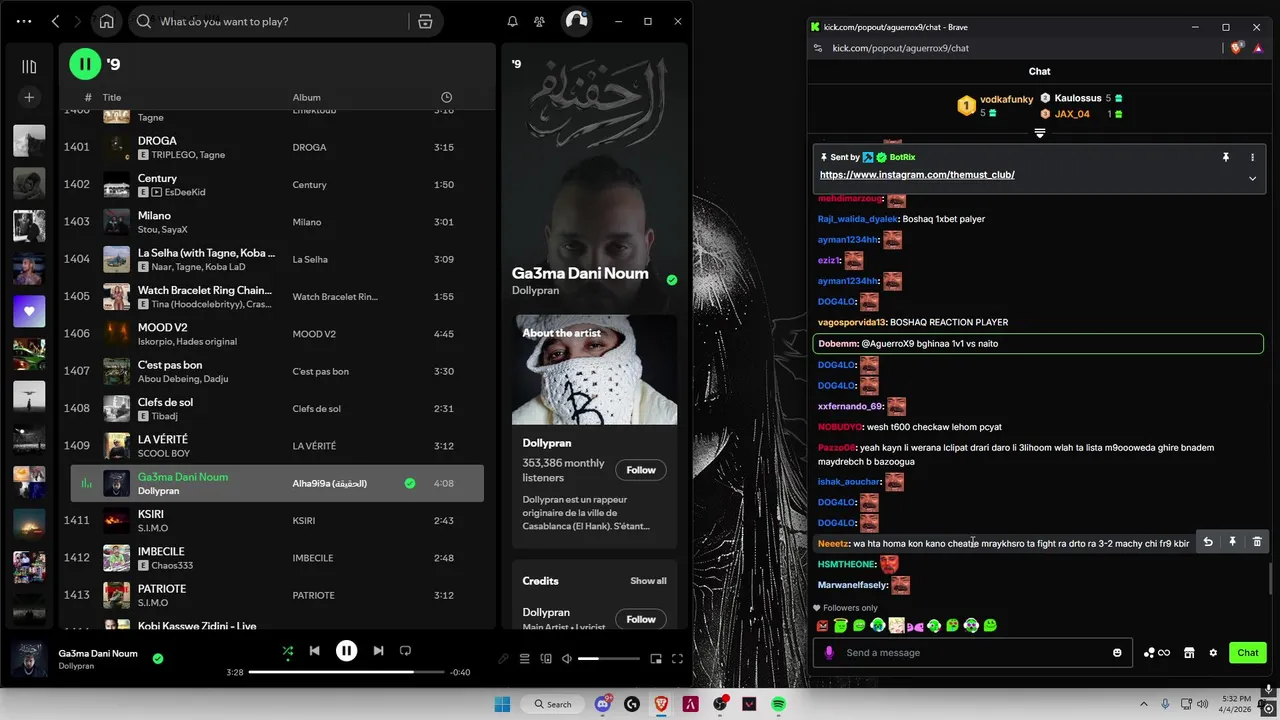Pause playlist with green header button

[85, 64]
